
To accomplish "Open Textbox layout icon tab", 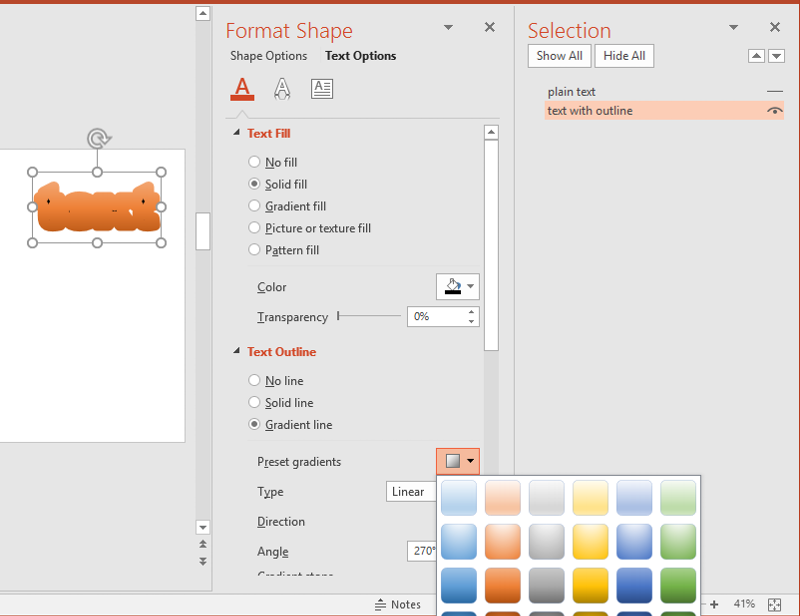I will [322, 89].
